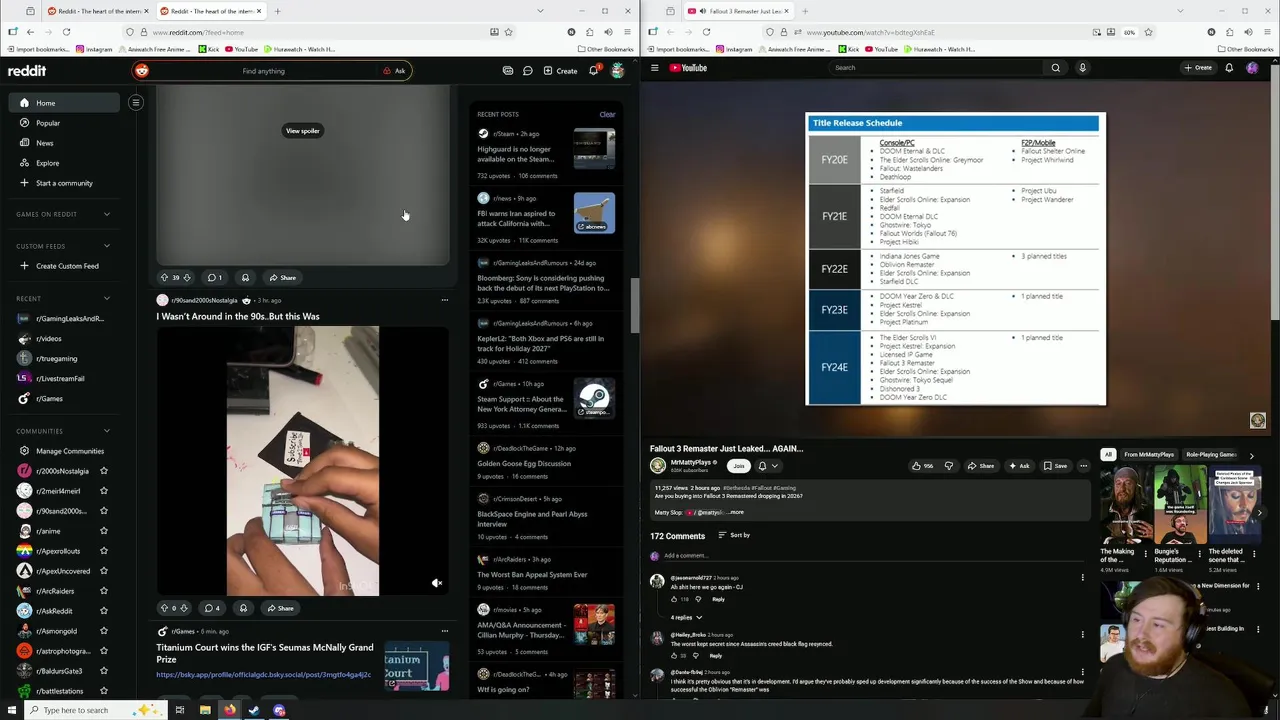1280x720 pixels.
Task: Open YouTube account avatar menu
Action: (x=1252, y=68)
